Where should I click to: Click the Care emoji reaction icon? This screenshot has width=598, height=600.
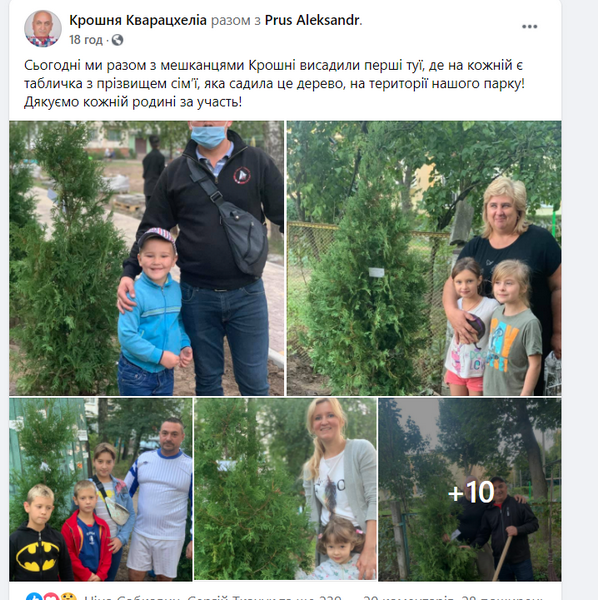click(x=68, y=597)
